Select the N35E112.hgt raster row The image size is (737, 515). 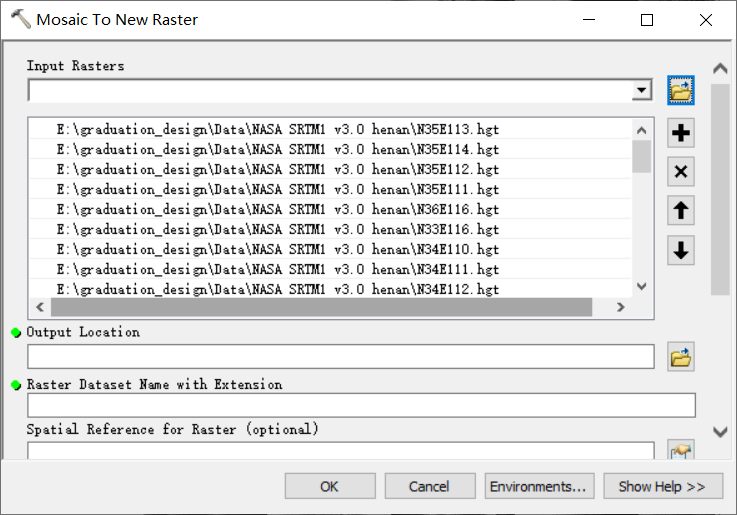(x=330, y=169)
